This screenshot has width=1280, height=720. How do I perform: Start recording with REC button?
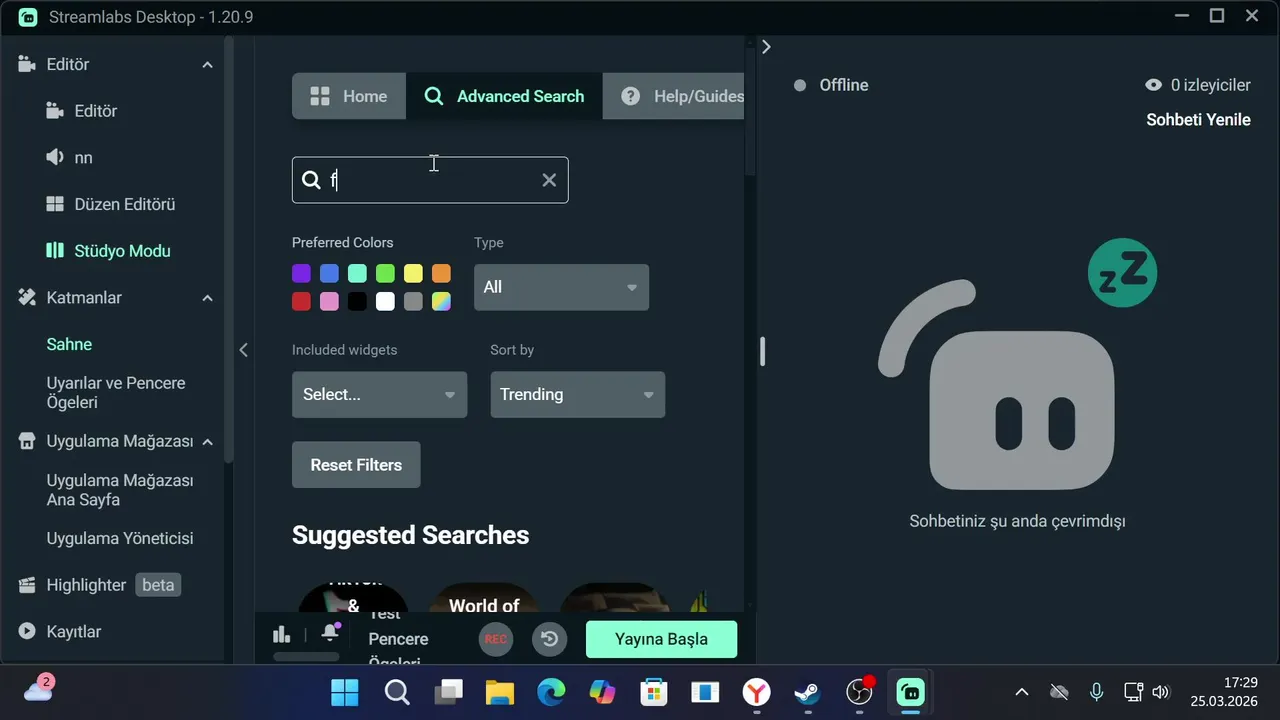pyautogui.click(x=495, y=639)
